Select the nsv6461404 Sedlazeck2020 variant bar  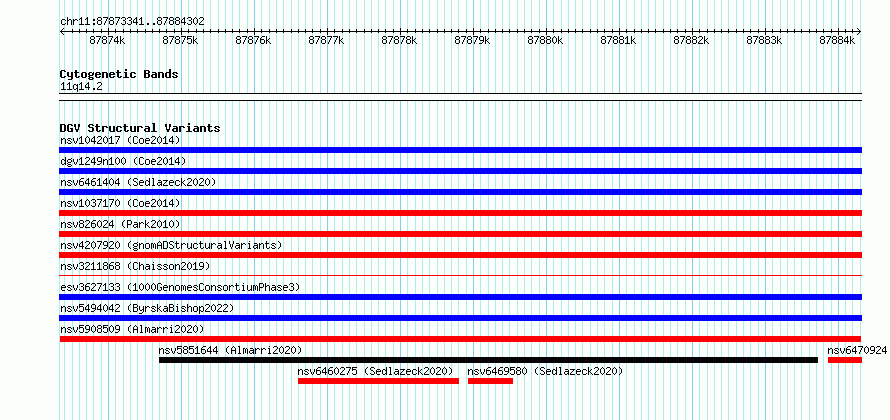pos(460,192)
